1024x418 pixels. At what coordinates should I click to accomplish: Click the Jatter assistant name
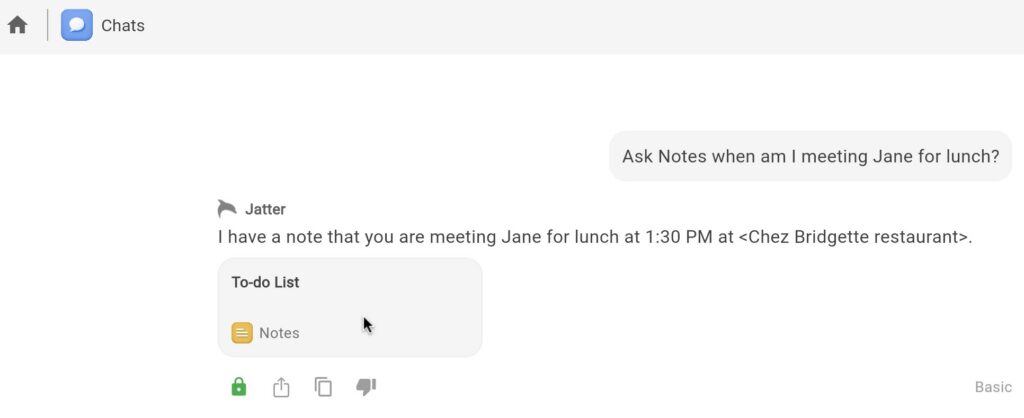(265, 209)
